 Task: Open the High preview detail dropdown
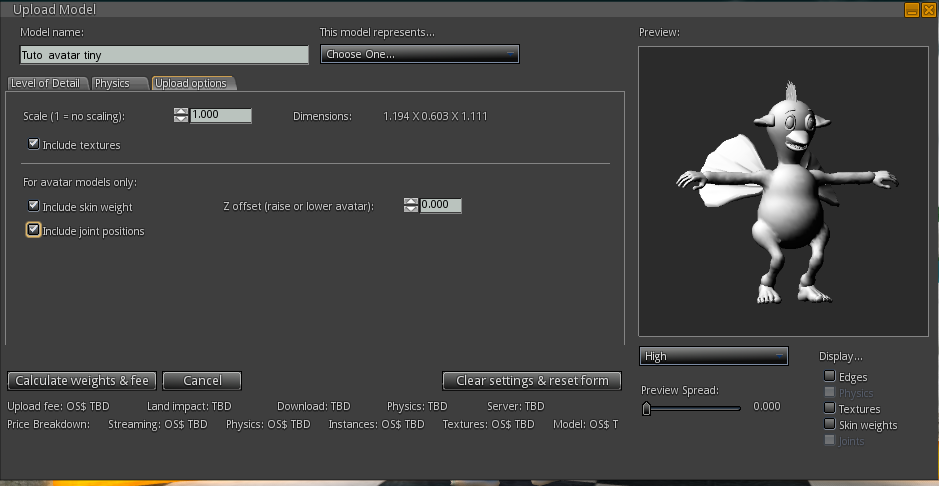pyautogui.click(x=714, y=356)
